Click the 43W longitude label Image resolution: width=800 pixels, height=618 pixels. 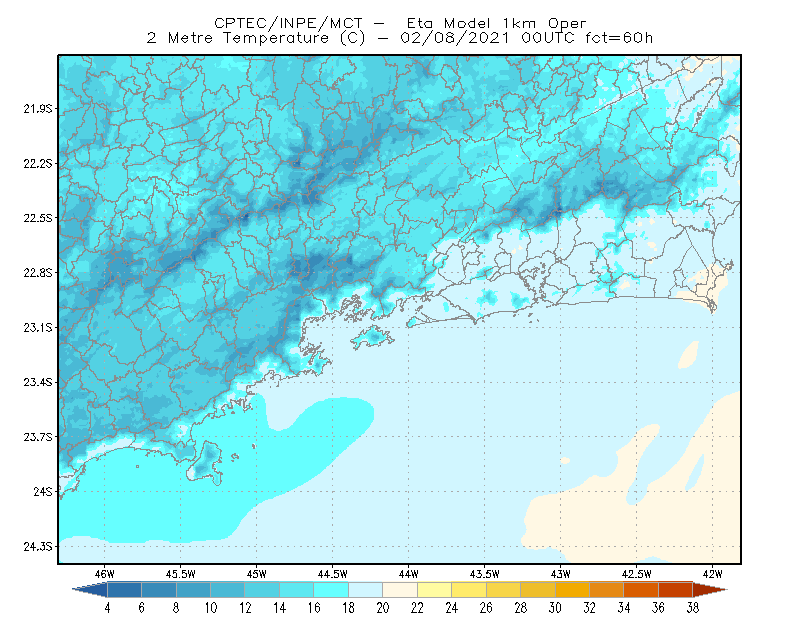[x=560, y=574]
